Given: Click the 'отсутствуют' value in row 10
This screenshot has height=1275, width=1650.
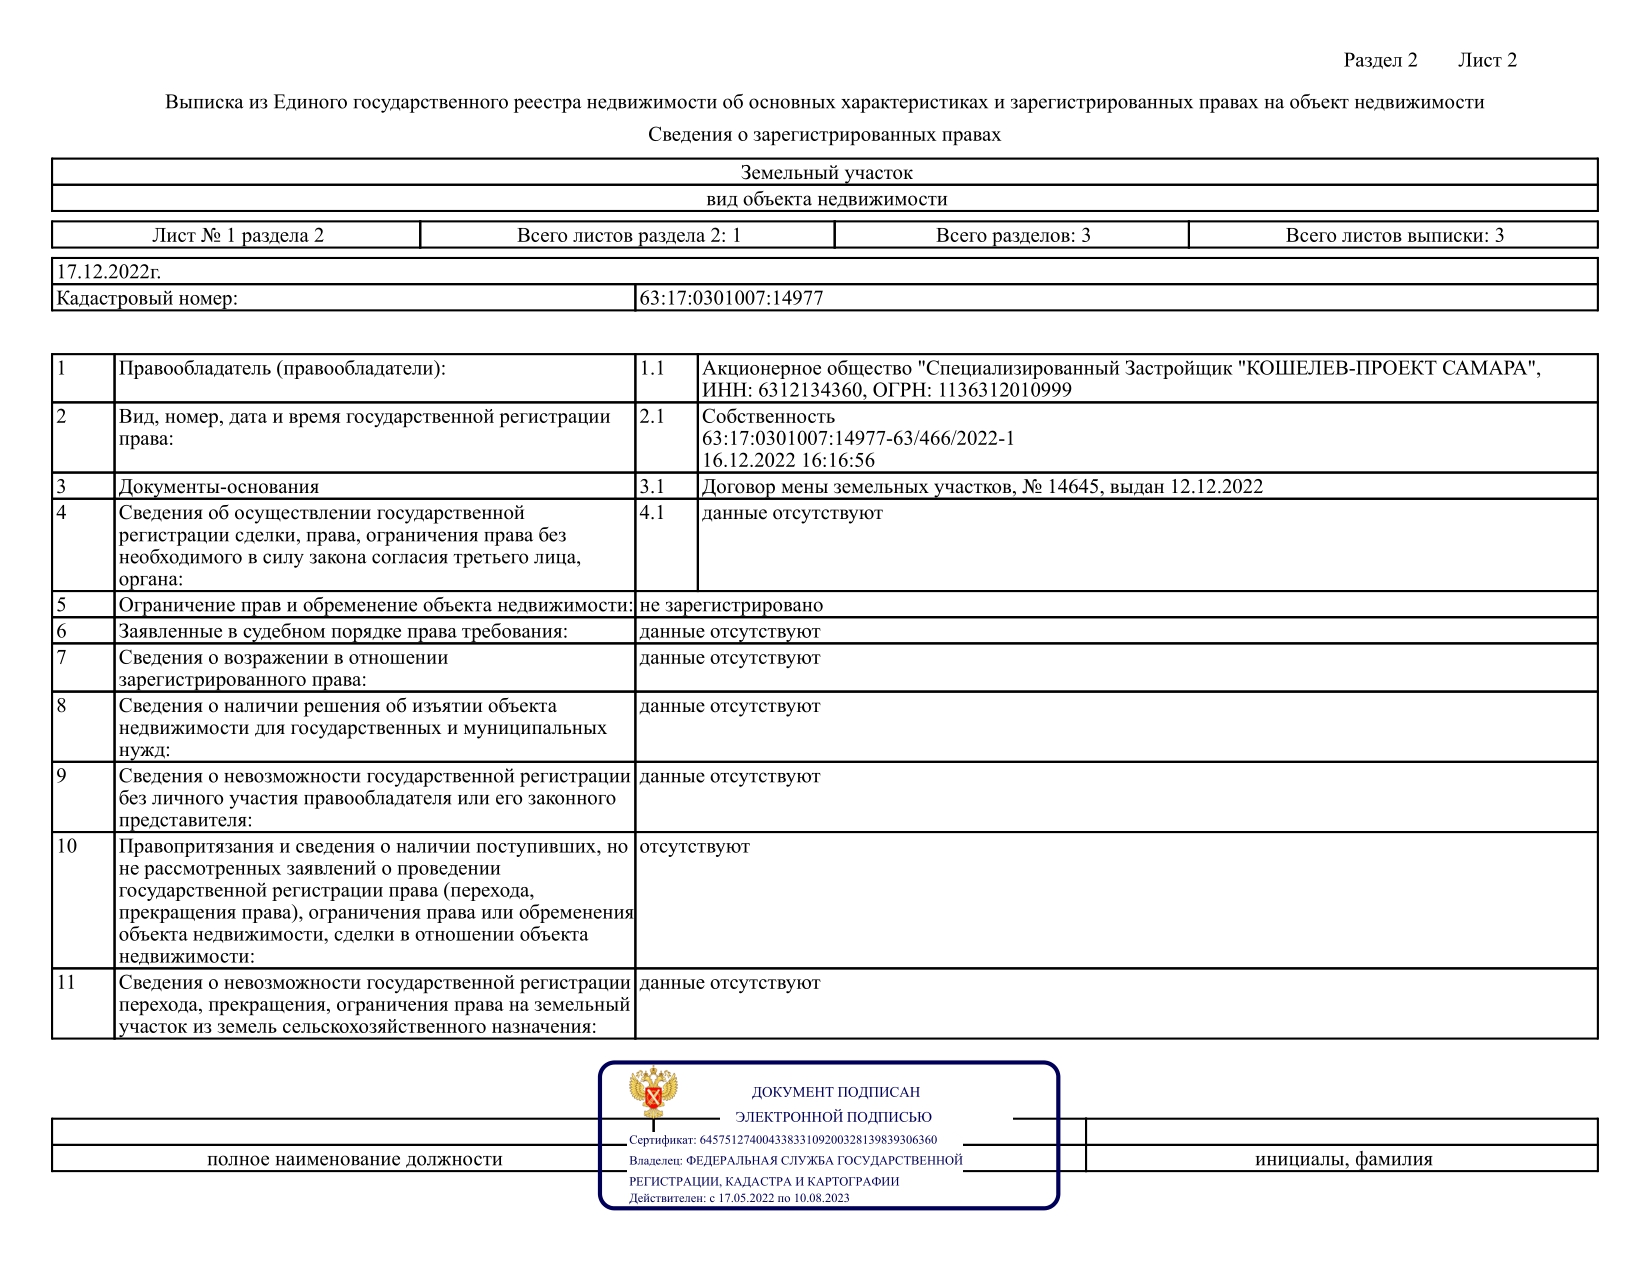Looking at the screenshot, I should coord(694,846).
